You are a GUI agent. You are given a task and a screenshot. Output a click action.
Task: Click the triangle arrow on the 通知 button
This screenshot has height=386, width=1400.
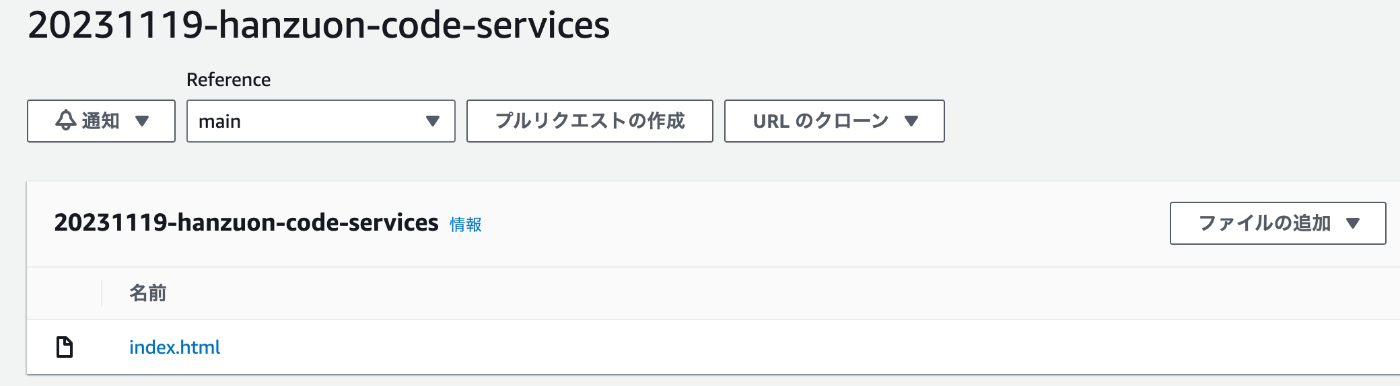tap(141, 121)
